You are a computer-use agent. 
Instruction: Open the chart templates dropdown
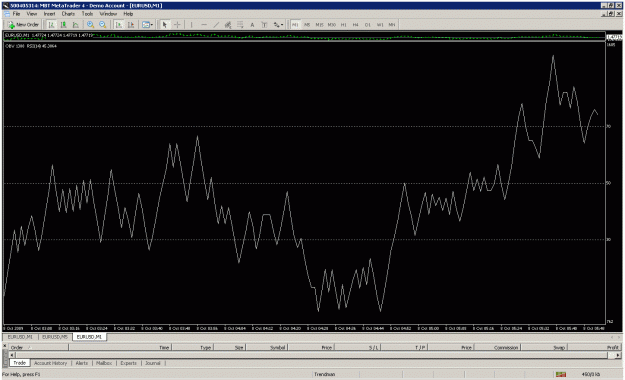point(147,25)
